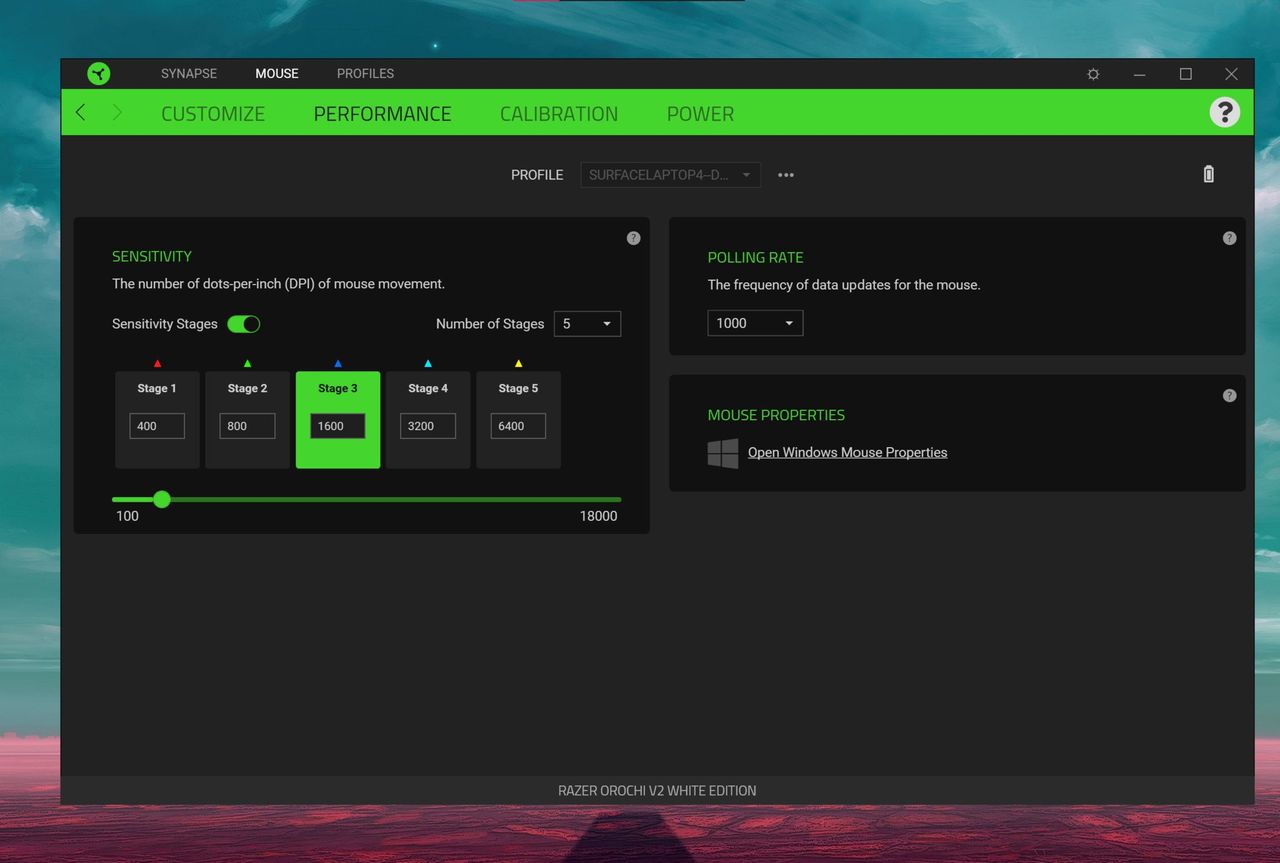Close the Razer Synapse window
Viewport: 1280px width, 863px height.
[1231, 74]
